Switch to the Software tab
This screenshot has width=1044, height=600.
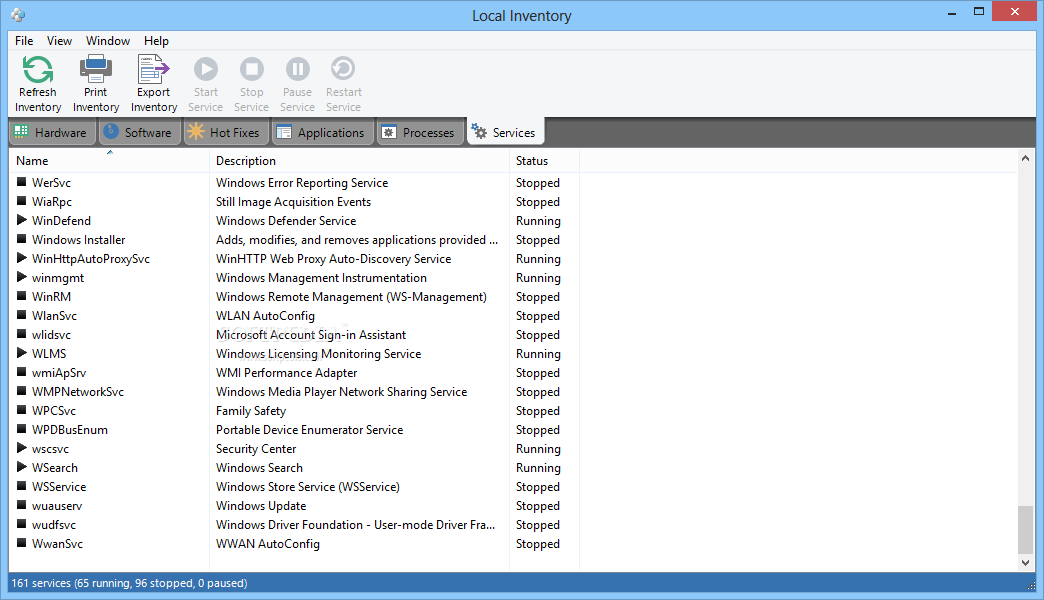pyautogui.click(x=140, y=132)
